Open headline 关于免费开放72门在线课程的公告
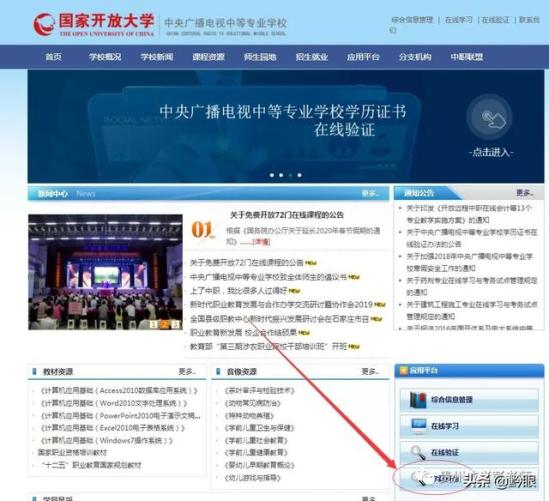Image resolution: width=549 pixels, height=501 pixels. (x=286, y=215)
